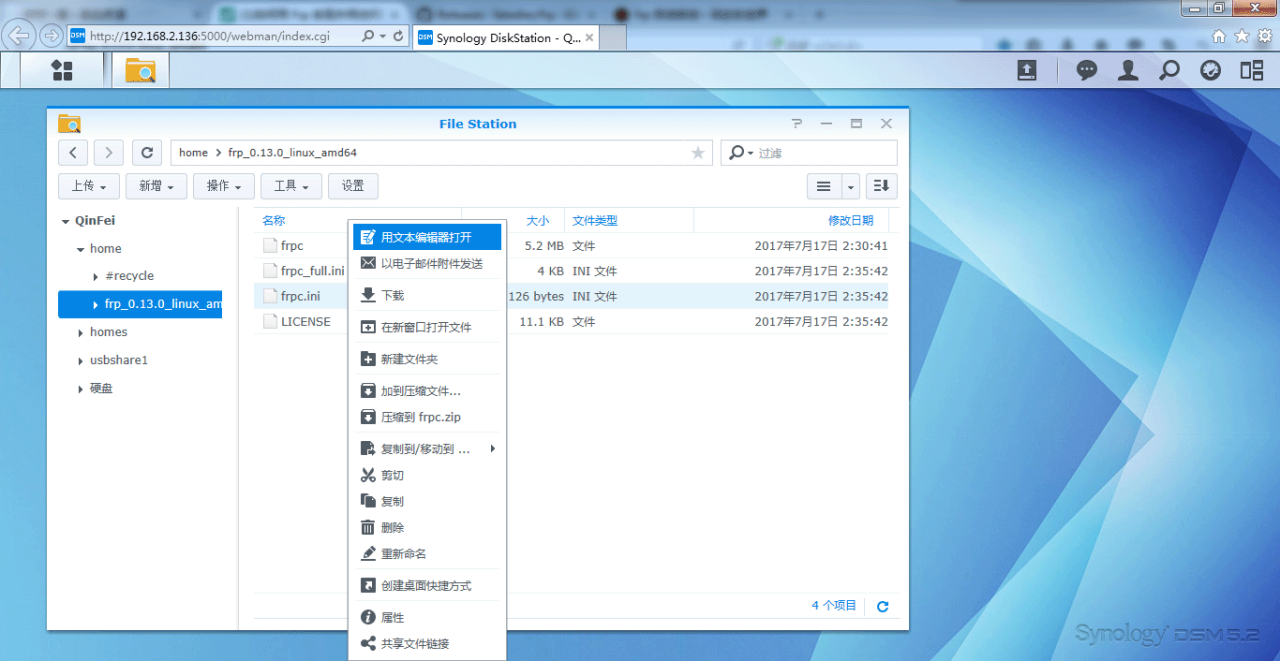Open the user account options icon
Image resolution: width=1280 pixels, height=661 pixels.
(x=1128, y=70)
